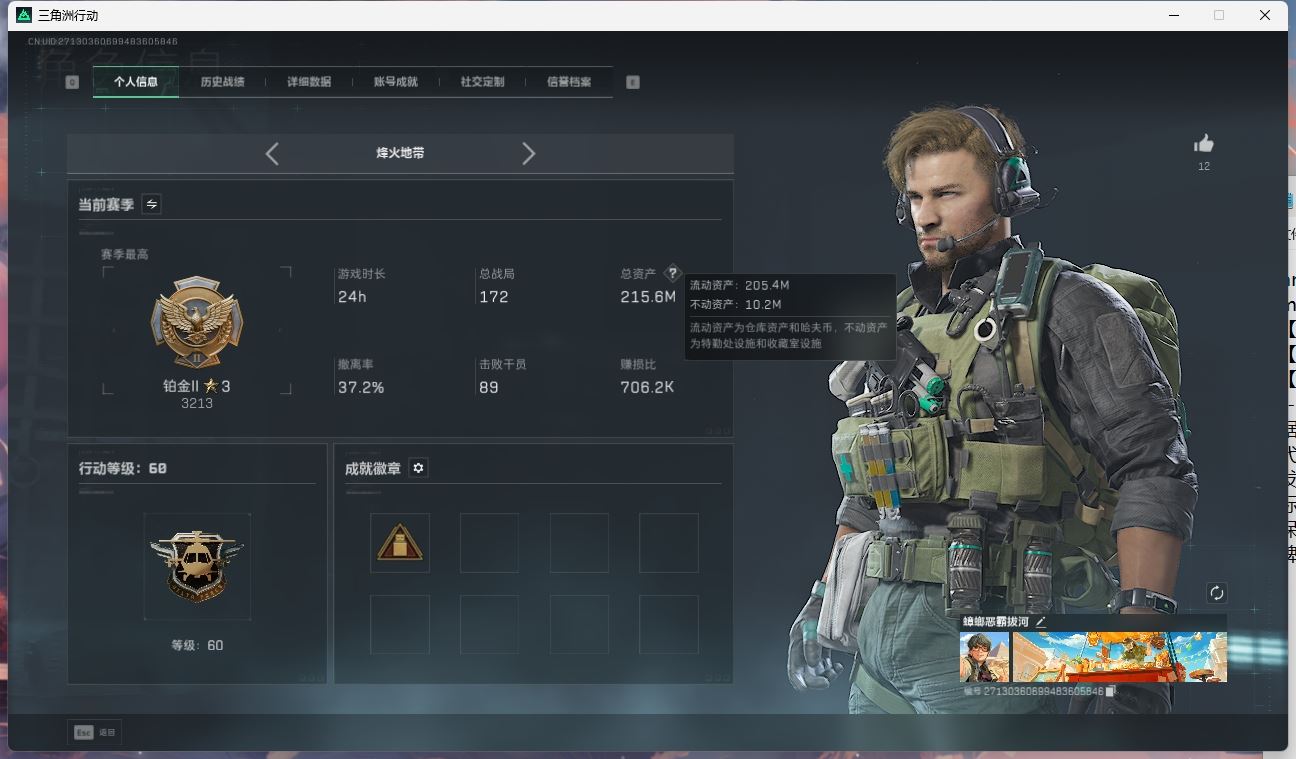This screenshot has height=759, width=1296.
Task: Click the 铂金II rank emblem
Action: [x=196, y=323]
